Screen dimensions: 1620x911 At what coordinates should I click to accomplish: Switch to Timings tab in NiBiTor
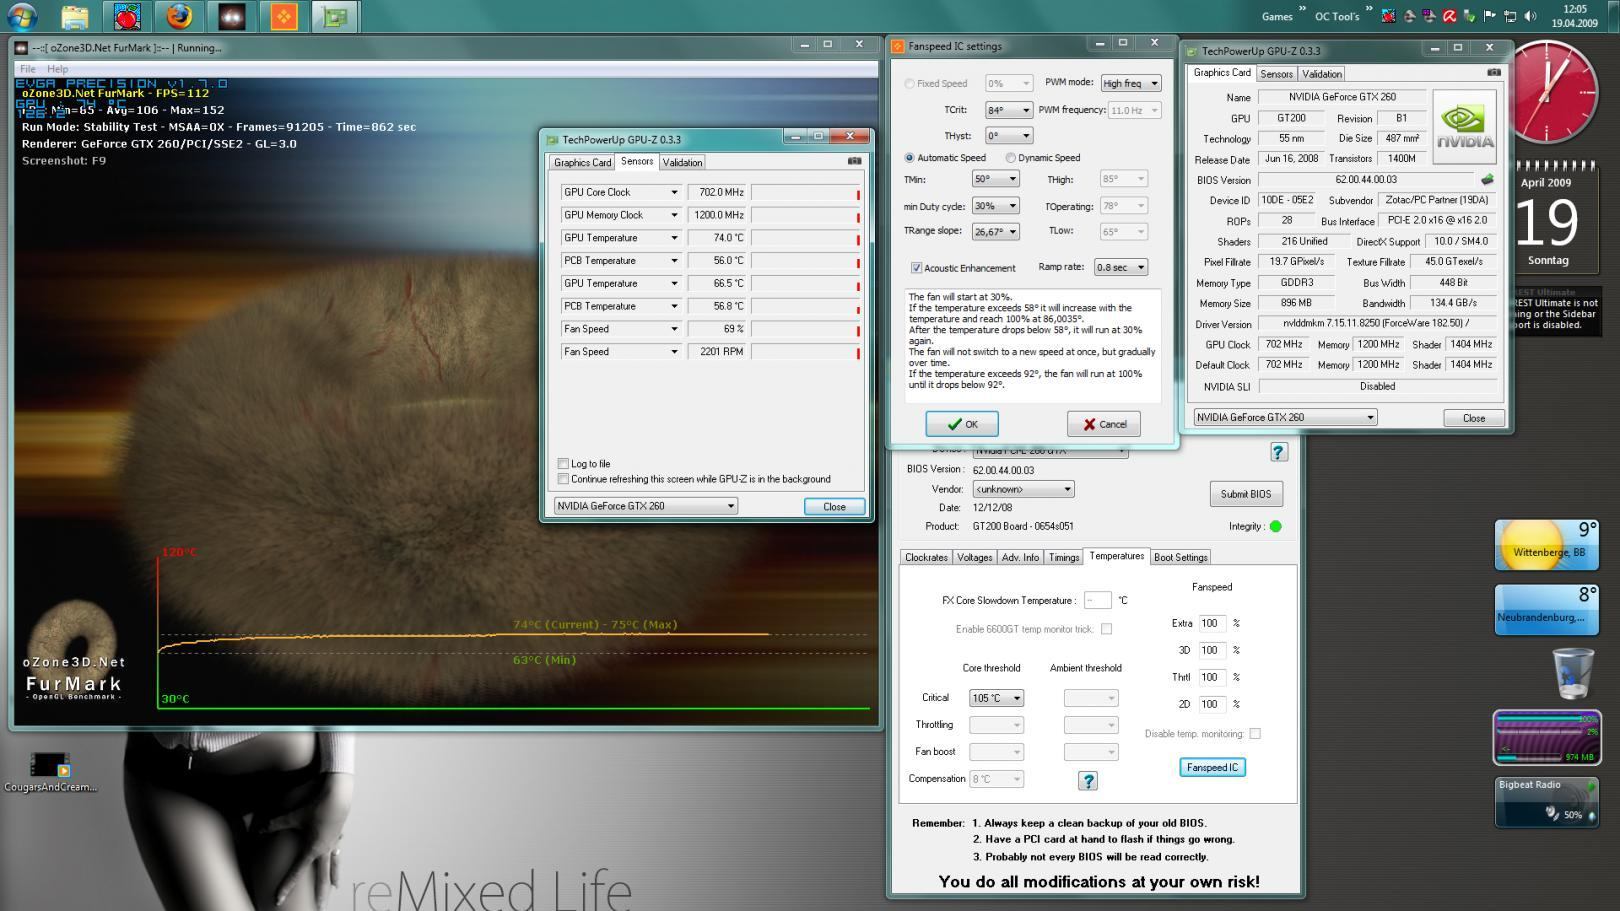tap(1063, 557)
